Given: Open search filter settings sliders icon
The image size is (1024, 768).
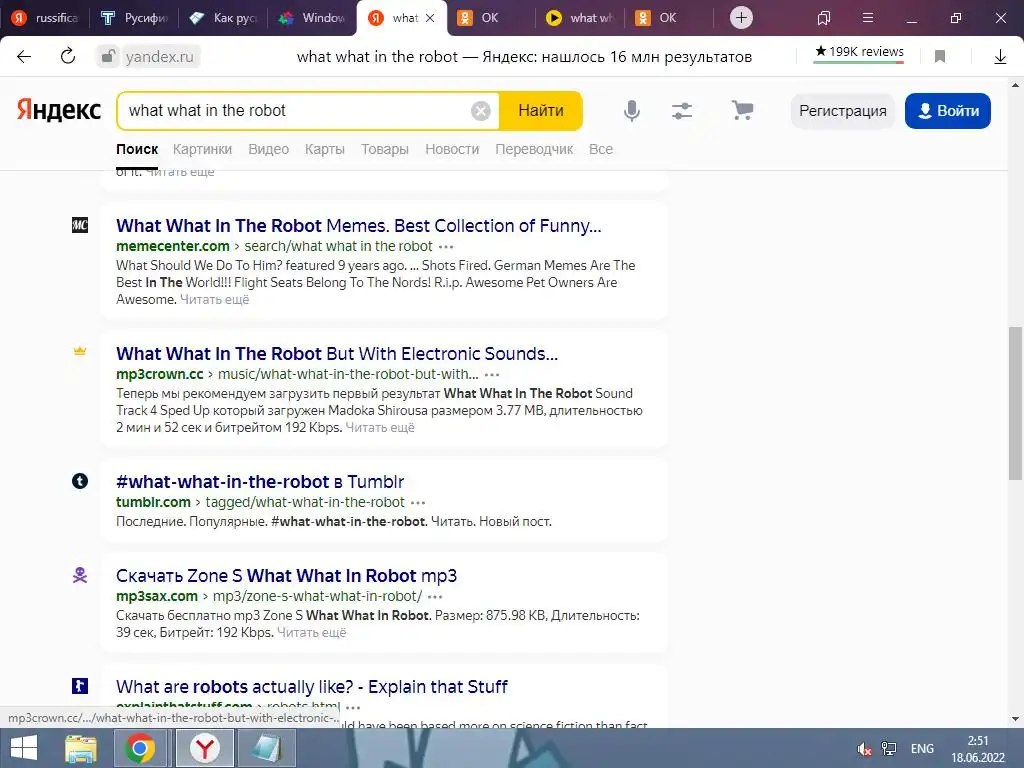Looking at the screenshot, I should coord(682,111).
